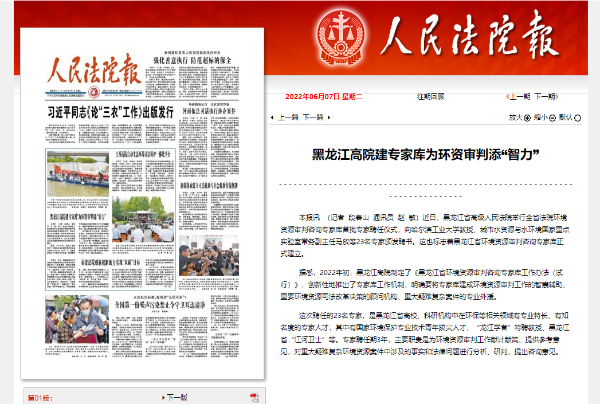Open next article 下一篇
Viewport: 600px width, 404px height.
(x=314, y=117)
